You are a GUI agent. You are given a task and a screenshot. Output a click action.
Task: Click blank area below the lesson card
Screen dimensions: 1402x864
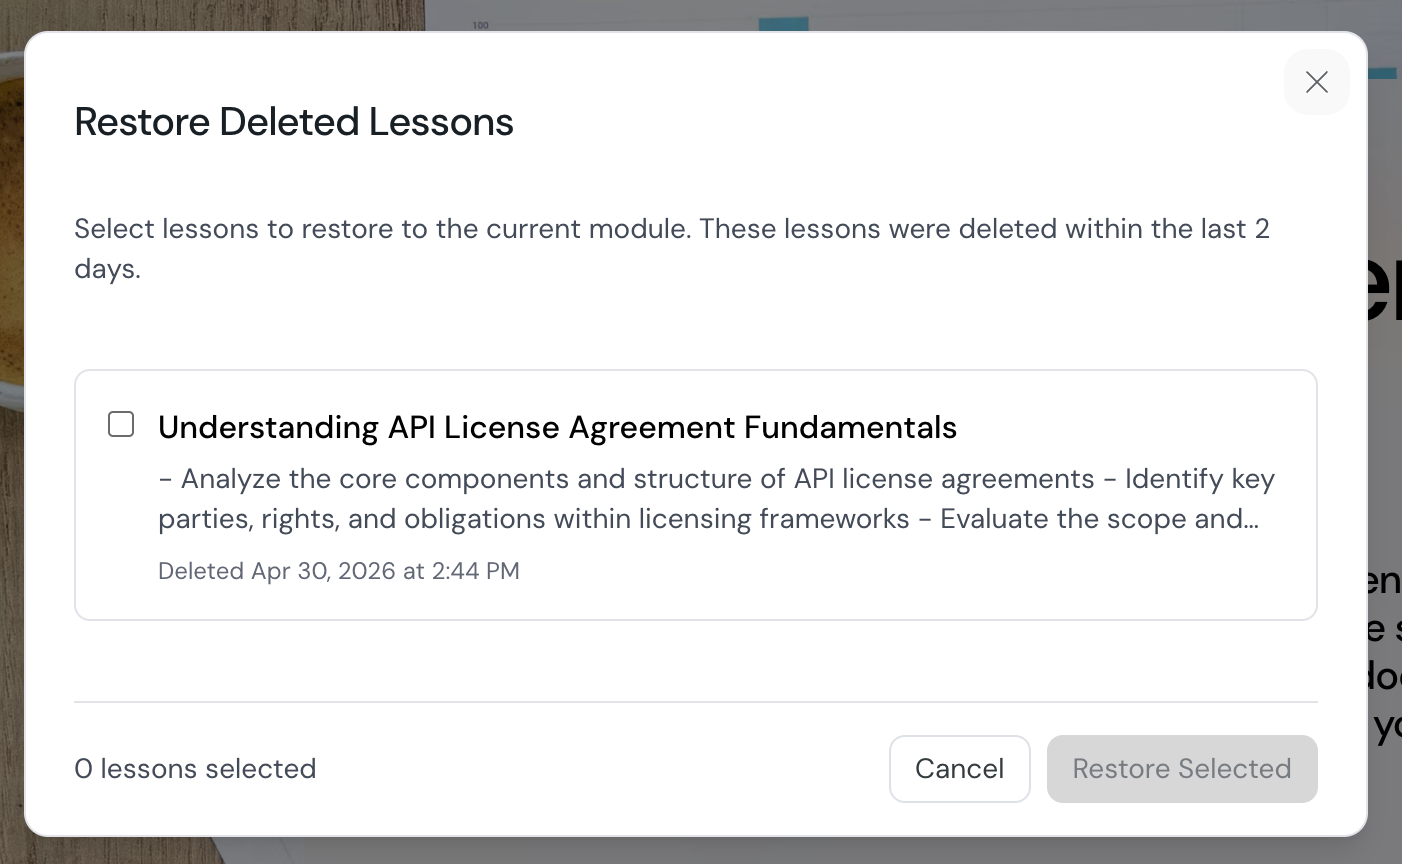[x=695, y=660]
